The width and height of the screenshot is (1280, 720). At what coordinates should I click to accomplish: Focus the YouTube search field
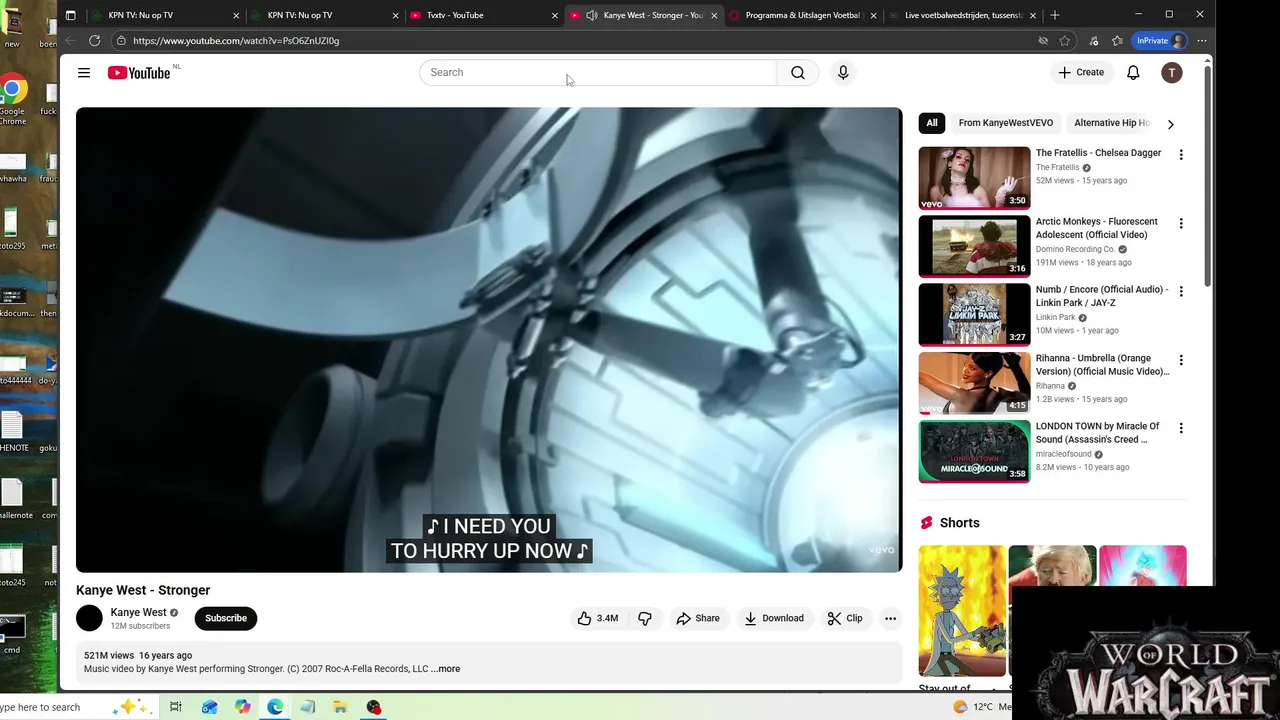(x=598, y=72)
